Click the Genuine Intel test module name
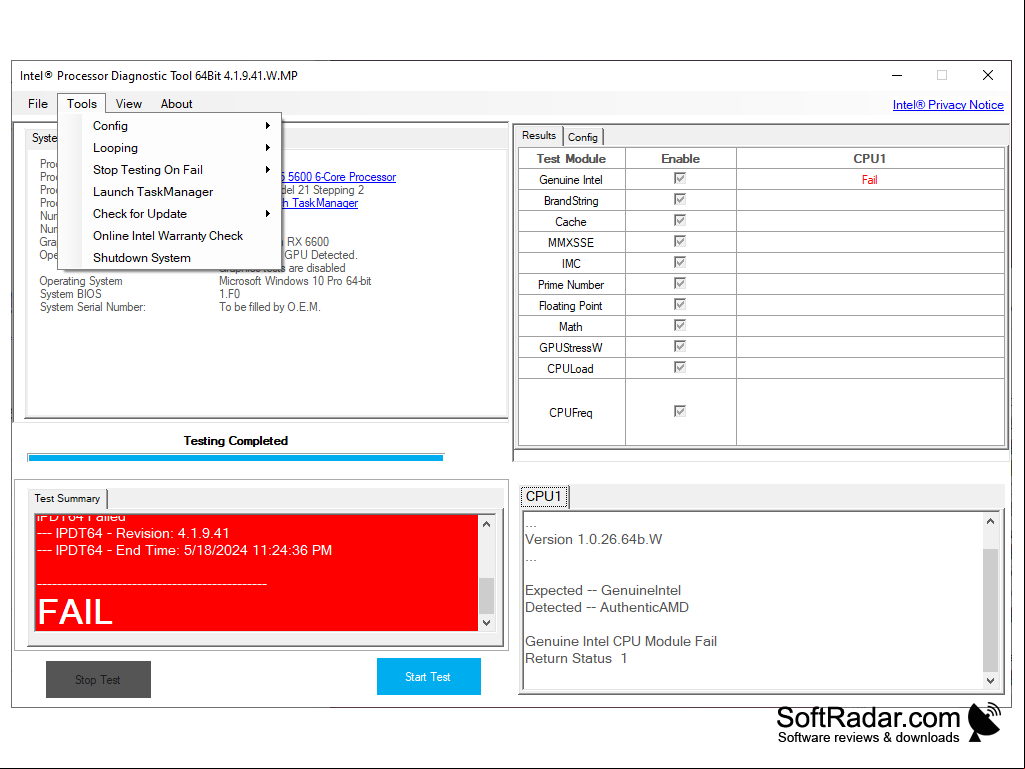1025x769 pixels. pyautogui.click(x=571, y=180)
